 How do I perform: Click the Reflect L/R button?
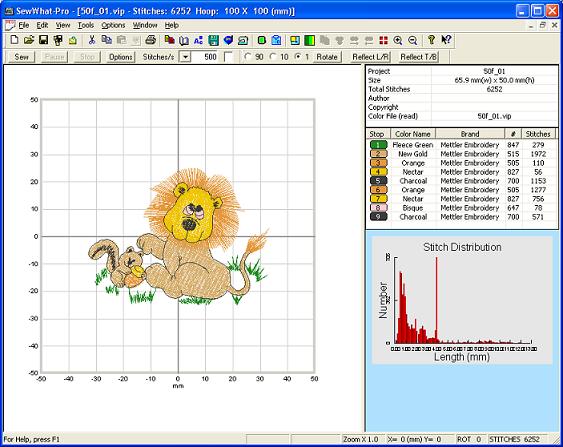(370, 57)
